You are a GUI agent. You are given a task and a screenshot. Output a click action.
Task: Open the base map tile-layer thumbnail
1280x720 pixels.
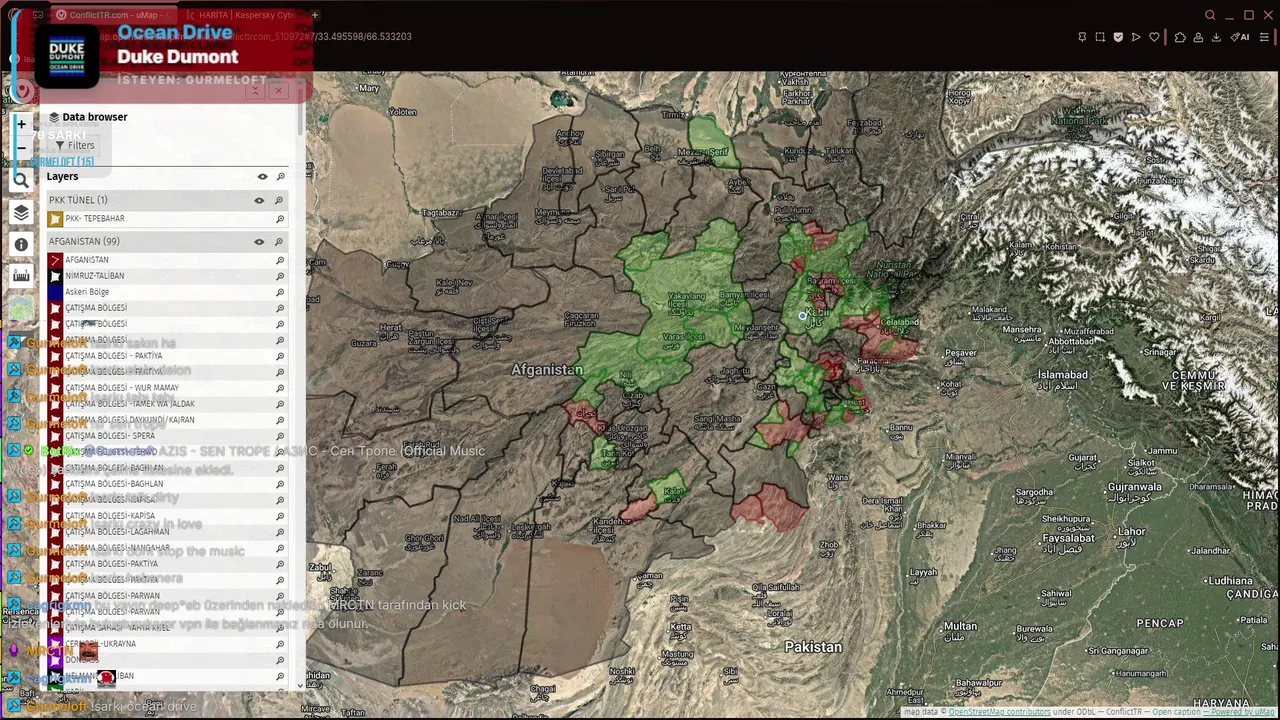coord(21,309)
